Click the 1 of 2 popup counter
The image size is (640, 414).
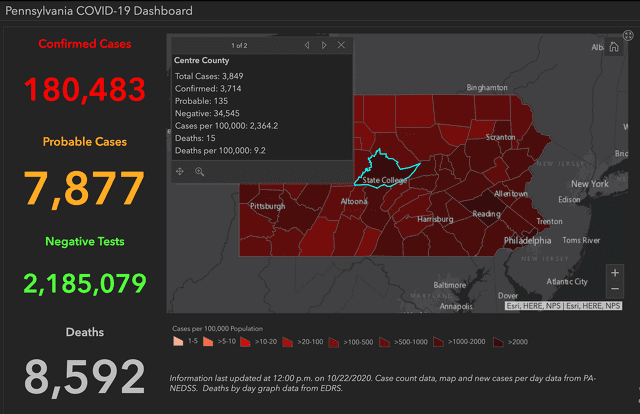(239, 46)
